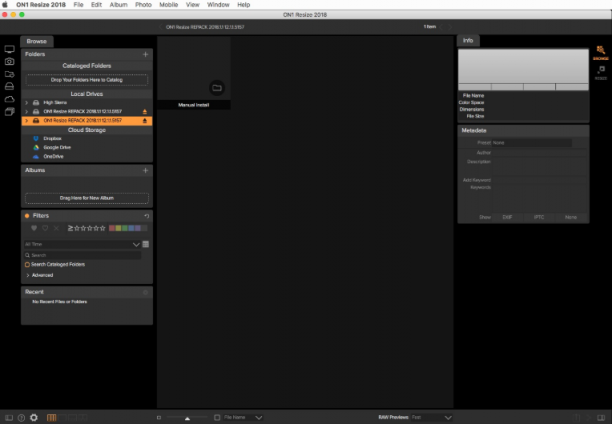Open the Album menu
Screen dimensions: 612x424
pos(118,5)
